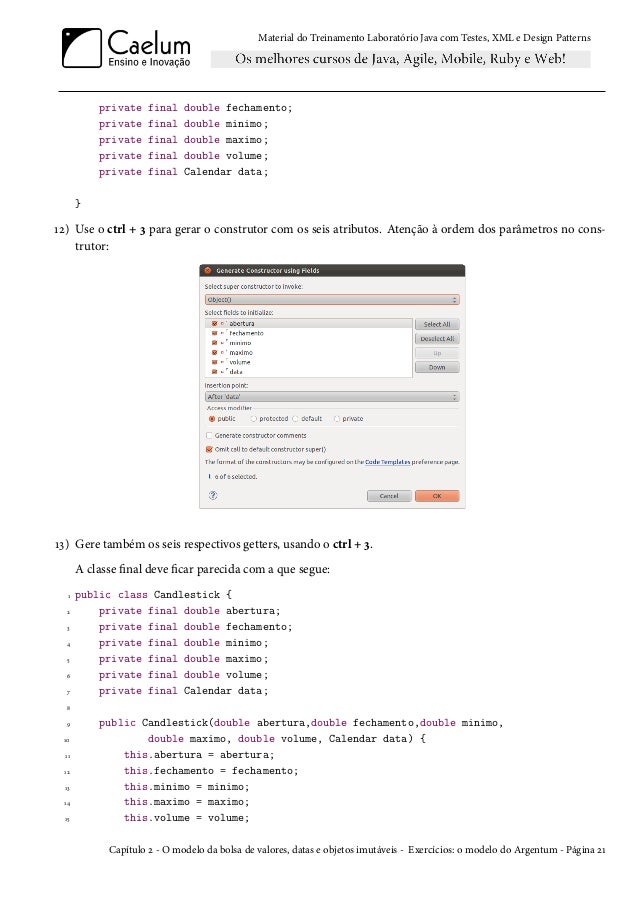Select the maximo row in fields list
638x903 pixels.
point(309,352)
